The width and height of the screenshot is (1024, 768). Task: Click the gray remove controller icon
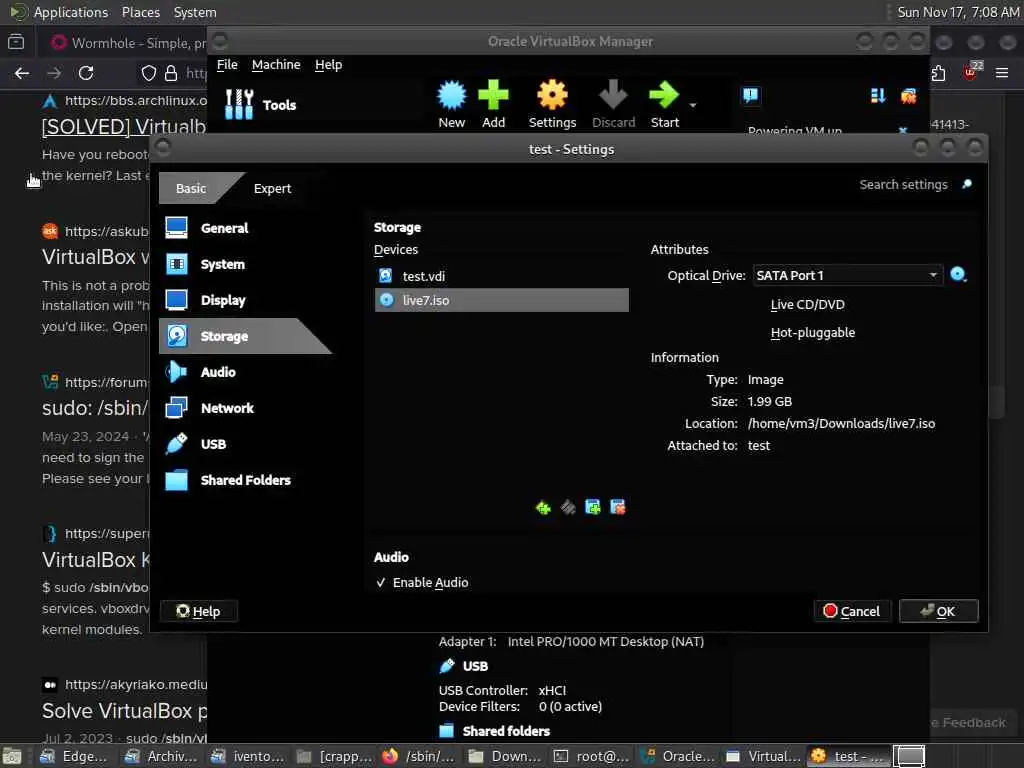click(568, 507)
